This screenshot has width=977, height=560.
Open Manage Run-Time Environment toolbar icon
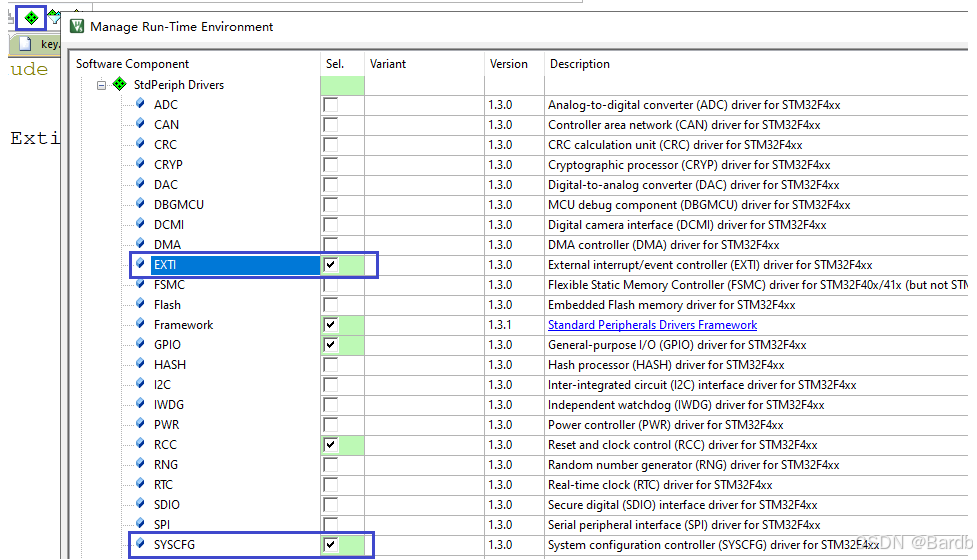coord(31,18)
